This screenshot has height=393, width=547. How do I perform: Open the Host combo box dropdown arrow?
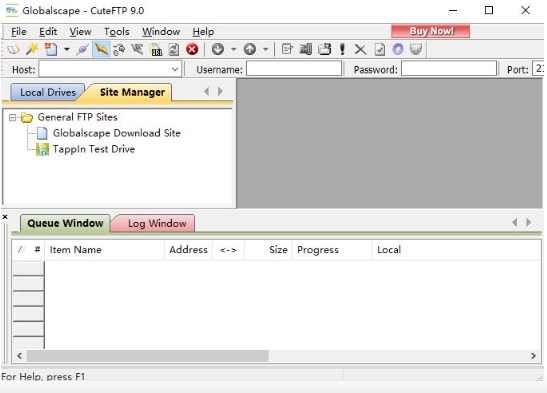click(175, 69)
